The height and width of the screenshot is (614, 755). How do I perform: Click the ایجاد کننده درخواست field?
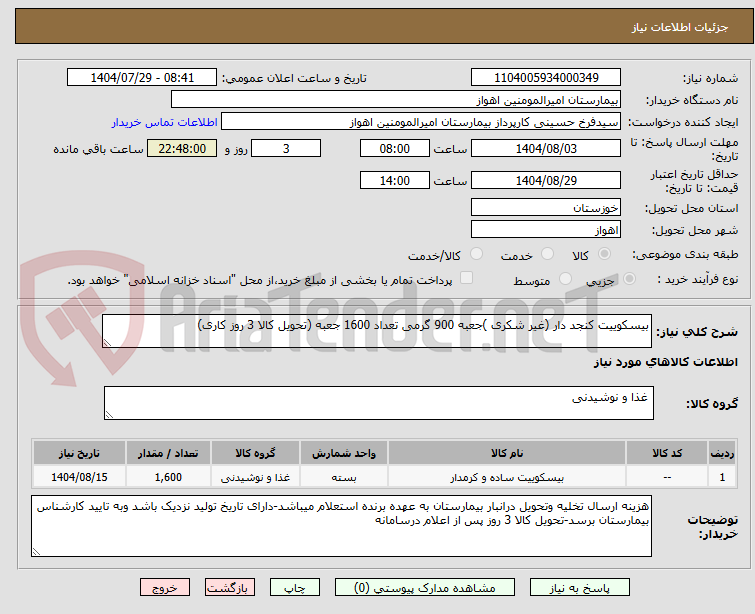pyautogui.click(x=421, y=122)
